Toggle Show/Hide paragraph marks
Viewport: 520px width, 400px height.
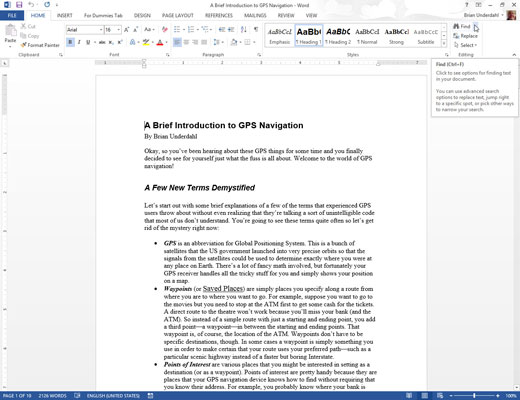click(256, 30)
